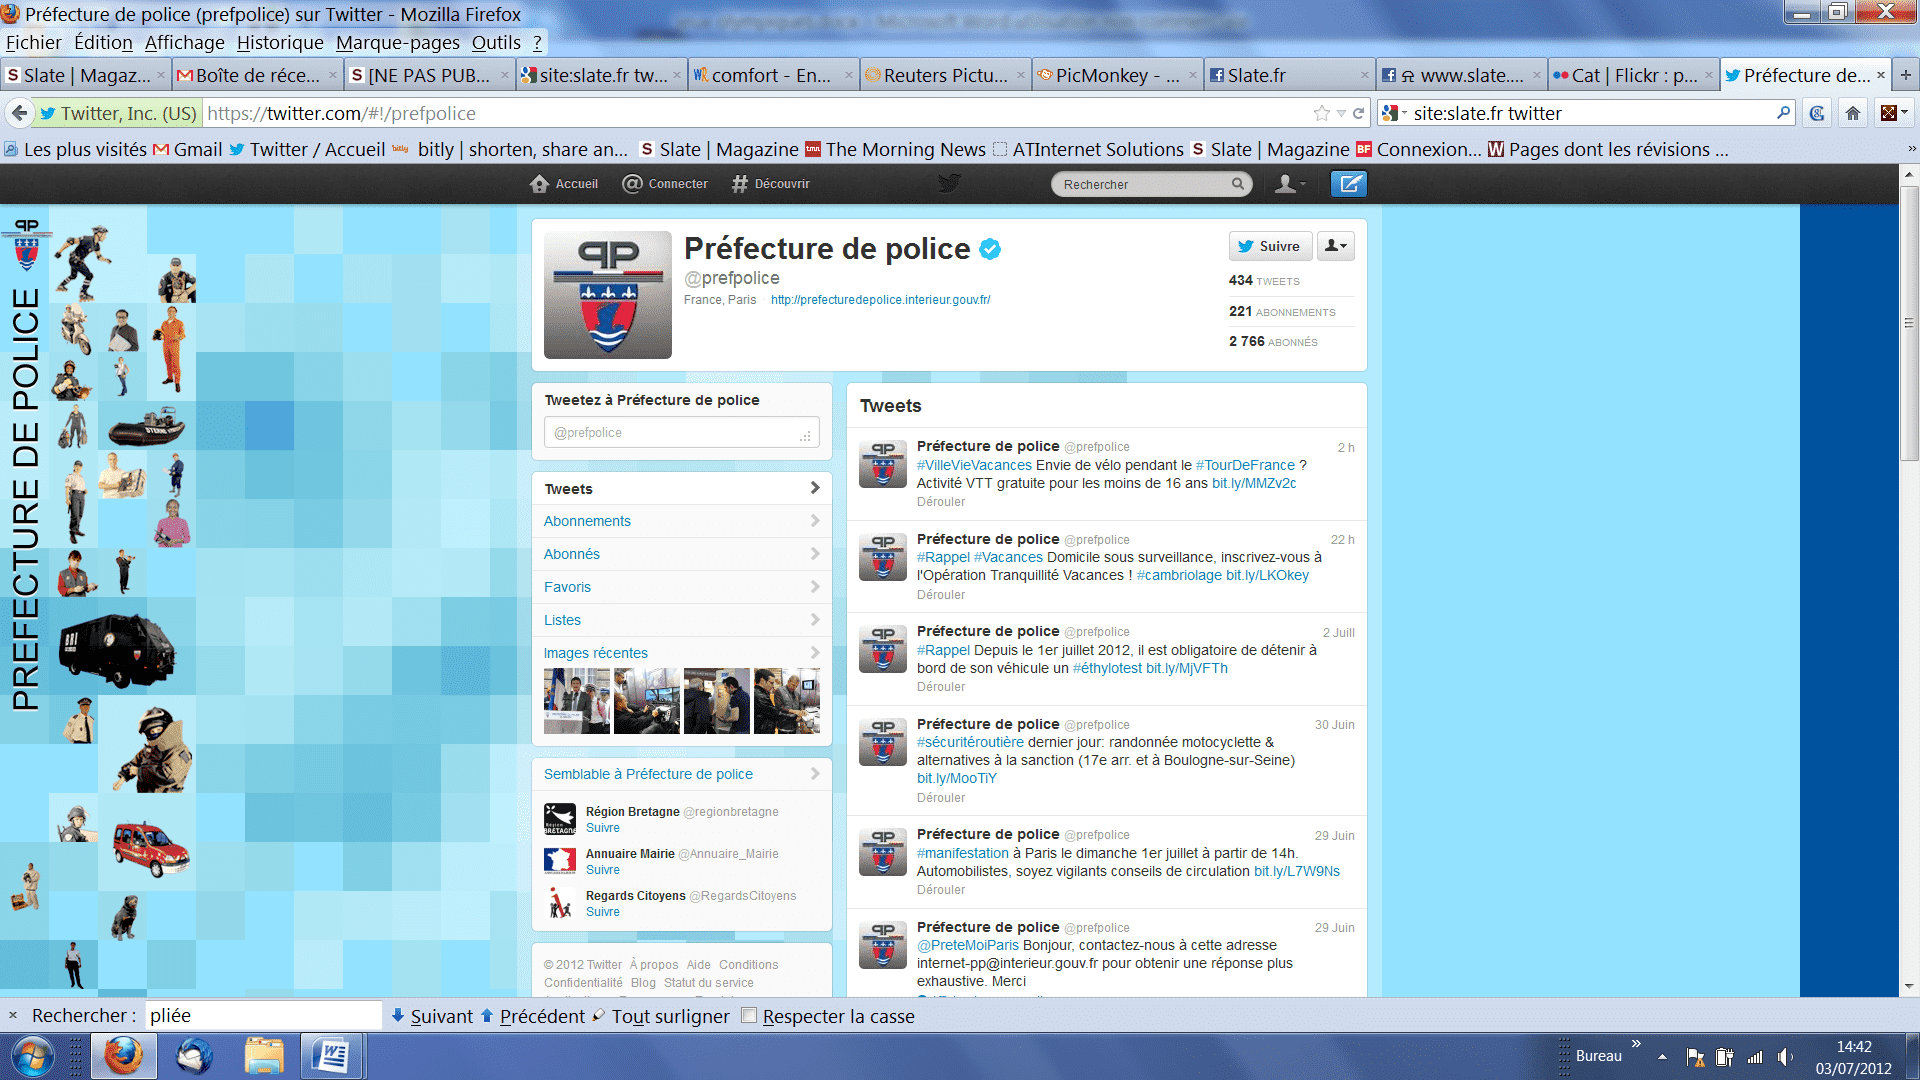The width and height of the screenshot is (1920, 1080).
Task: Switch to the Boîte de réce... tab
Action: (x=257, y=75)
